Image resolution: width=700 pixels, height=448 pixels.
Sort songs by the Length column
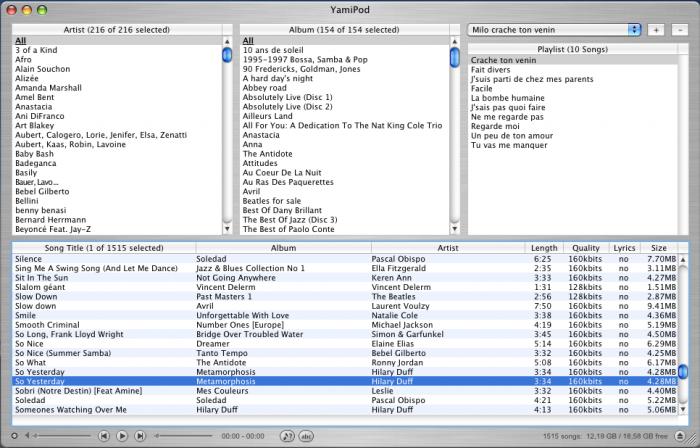coord(544,247)
